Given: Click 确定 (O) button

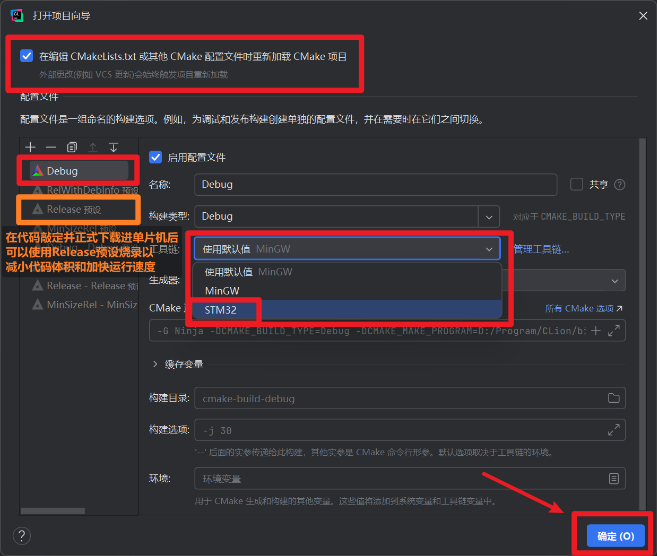Looking at the screenshot, I should click(615, 535).
